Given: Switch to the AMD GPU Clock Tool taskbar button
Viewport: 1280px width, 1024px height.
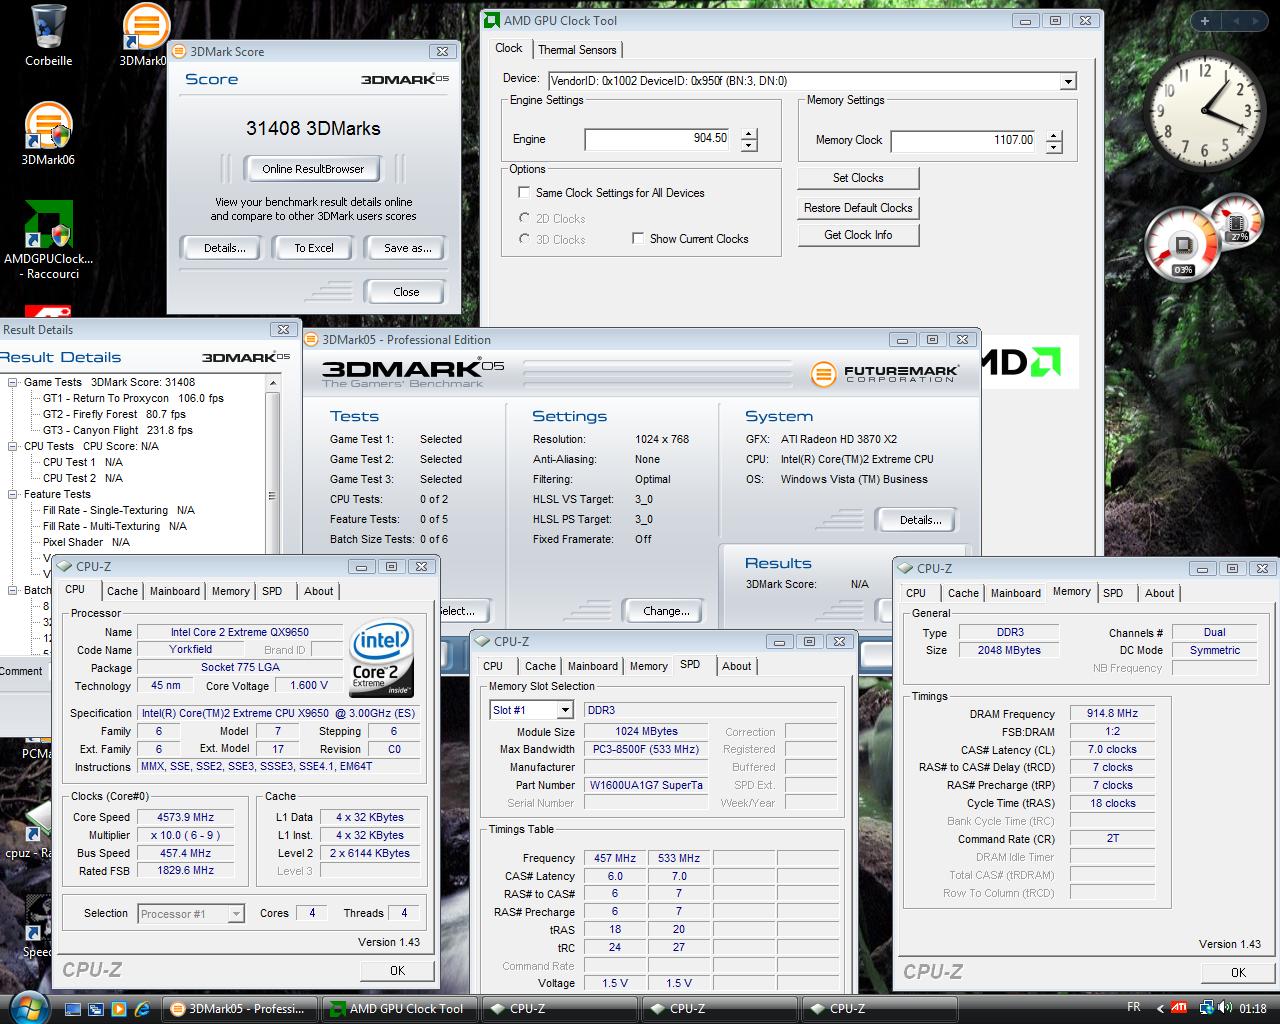Looking at the screenshot, I should click(399, 1008).
